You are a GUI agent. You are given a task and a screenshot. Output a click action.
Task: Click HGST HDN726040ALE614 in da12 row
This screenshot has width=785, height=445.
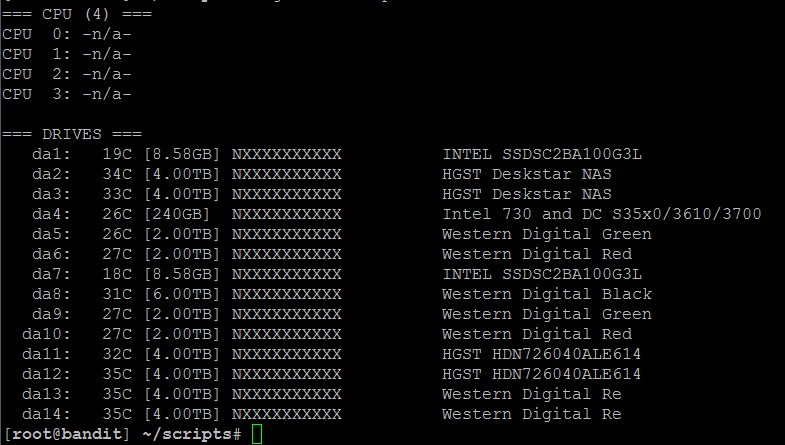coord(542,374)
